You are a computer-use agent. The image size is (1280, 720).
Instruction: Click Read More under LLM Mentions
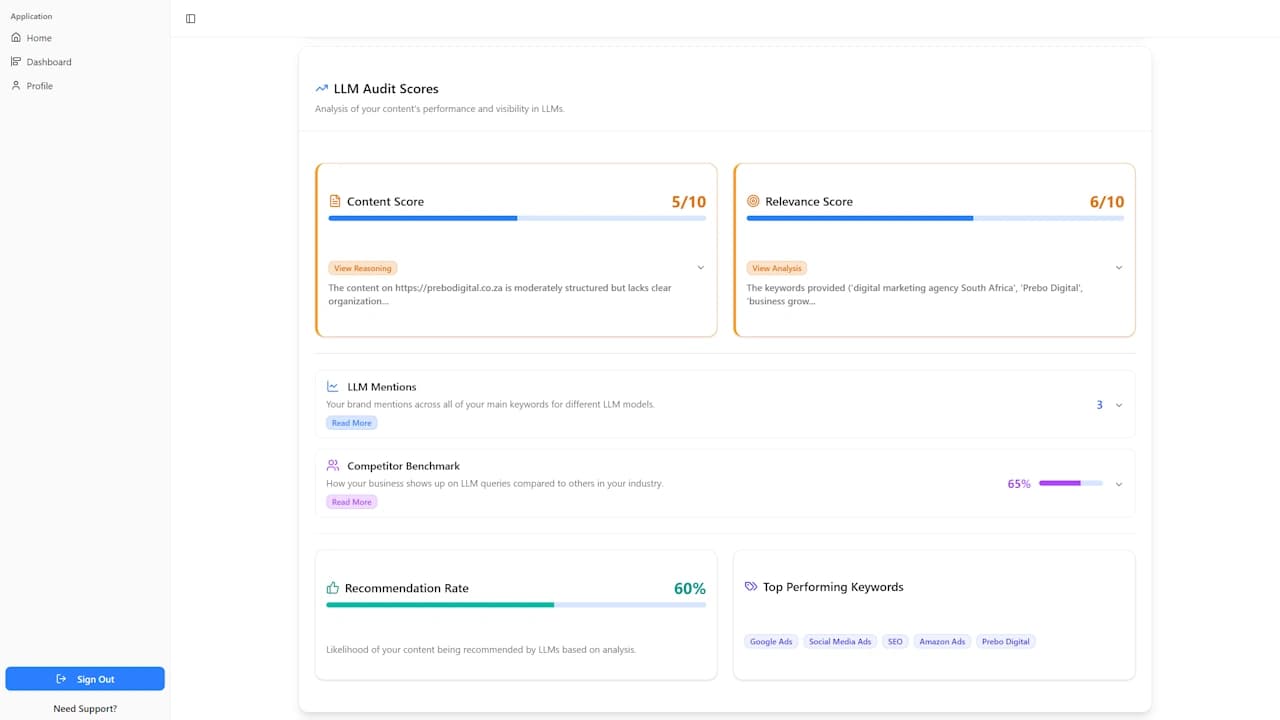(x=351, y=422)
